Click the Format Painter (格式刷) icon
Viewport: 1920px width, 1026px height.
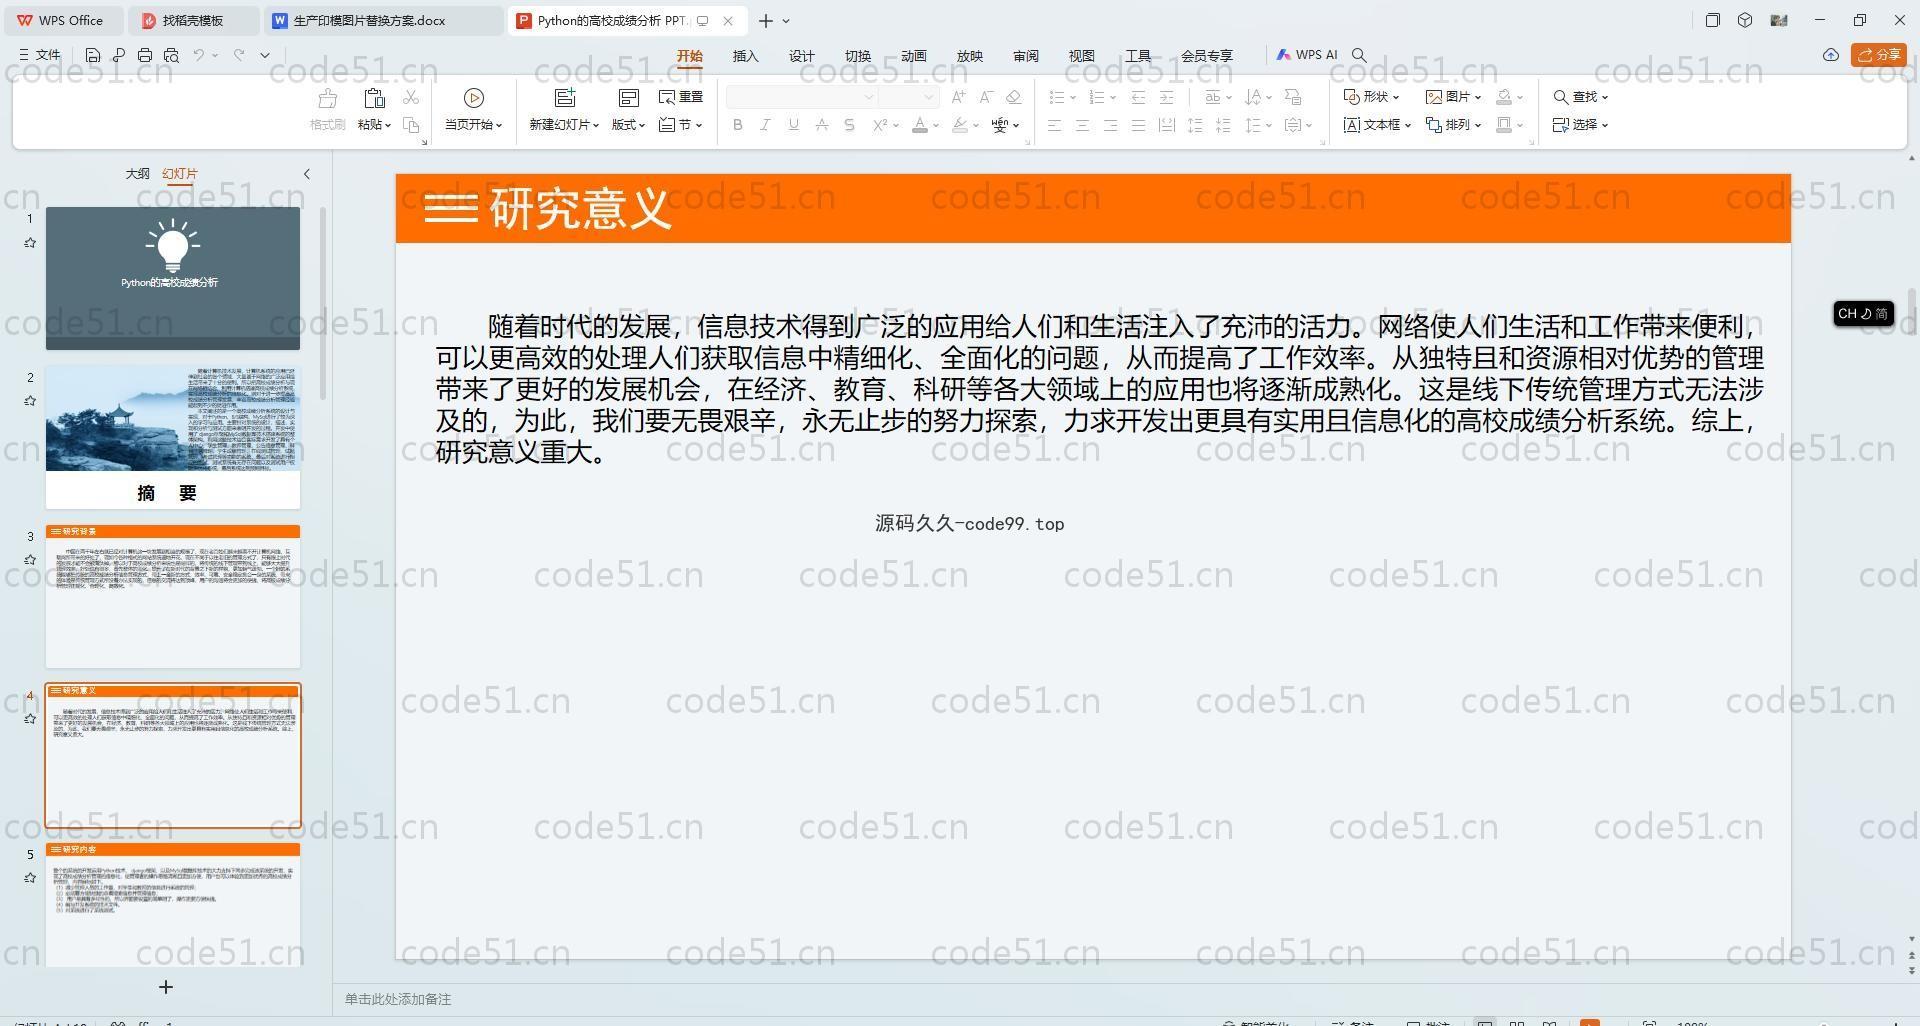tap(327, 98)
